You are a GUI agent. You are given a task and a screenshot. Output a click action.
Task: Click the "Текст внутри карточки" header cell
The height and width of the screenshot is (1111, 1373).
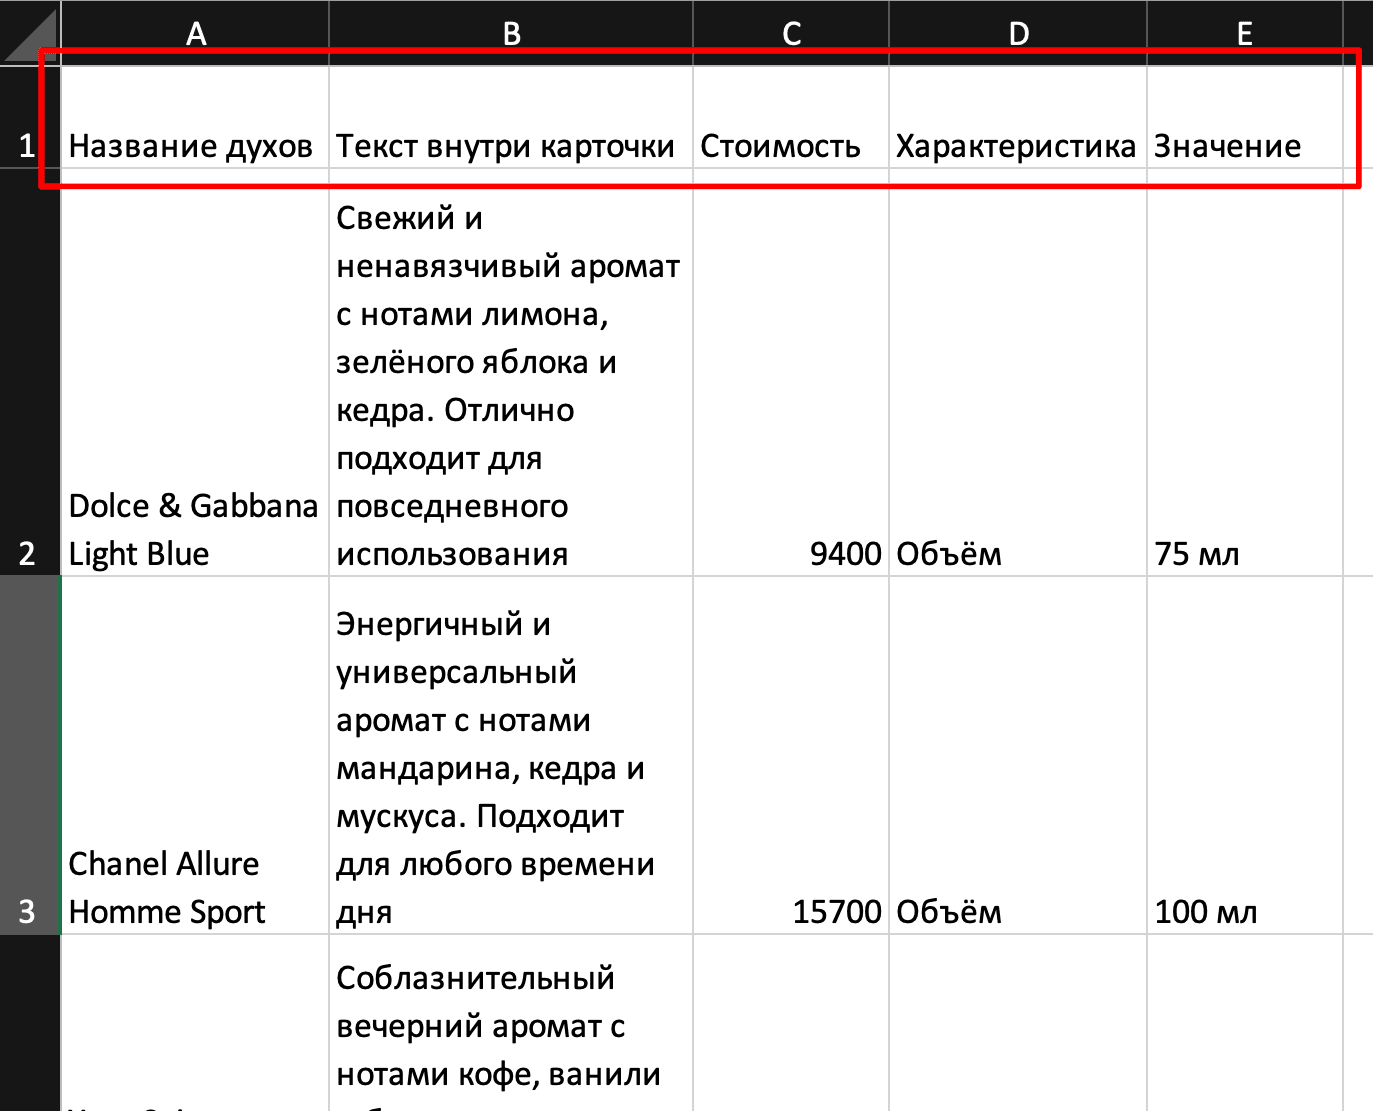511,117
